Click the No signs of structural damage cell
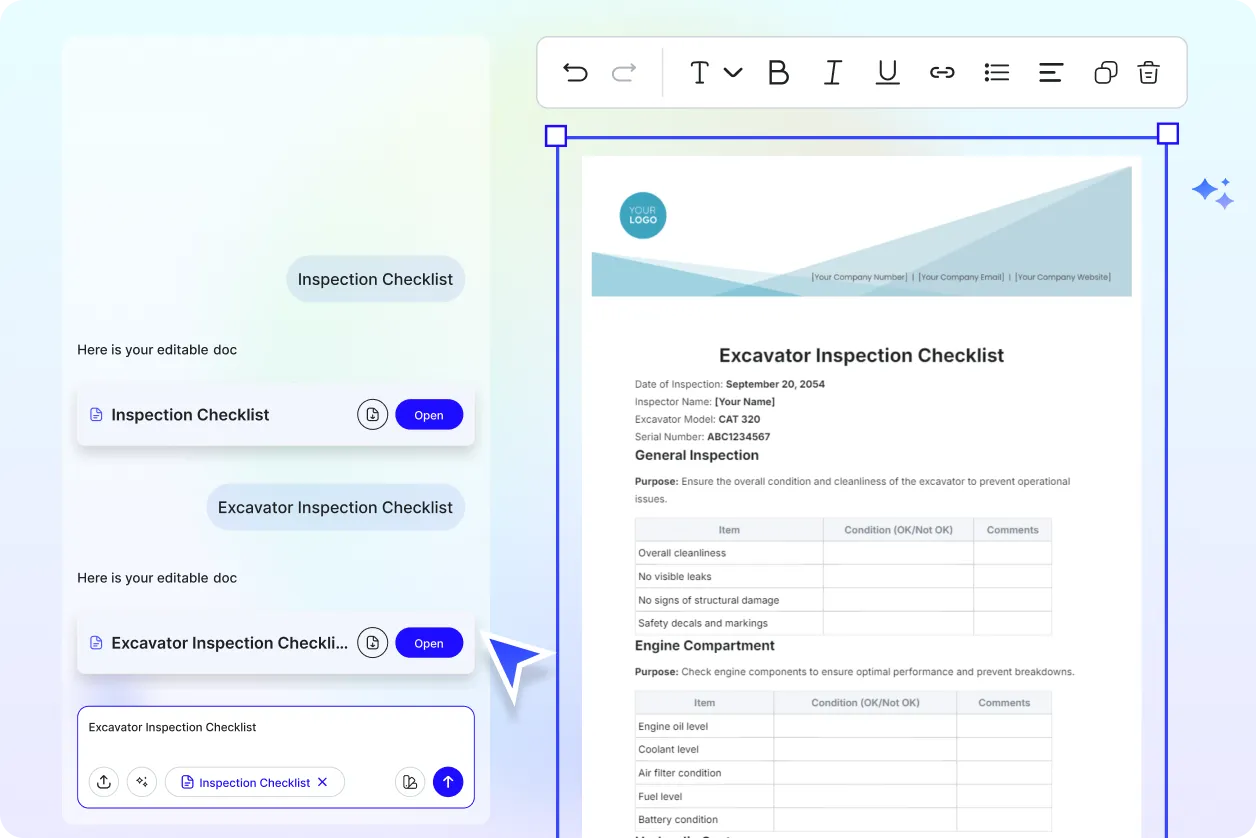The height and width of the screenshot is (838, 1256). coord(729,600)
